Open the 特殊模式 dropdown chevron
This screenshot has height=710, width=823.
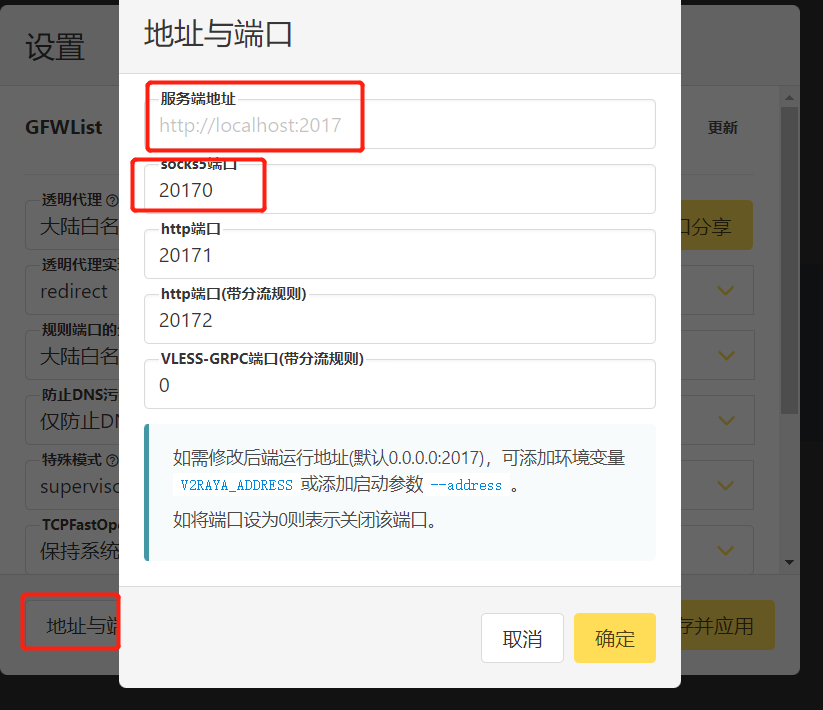click(726, 486)
